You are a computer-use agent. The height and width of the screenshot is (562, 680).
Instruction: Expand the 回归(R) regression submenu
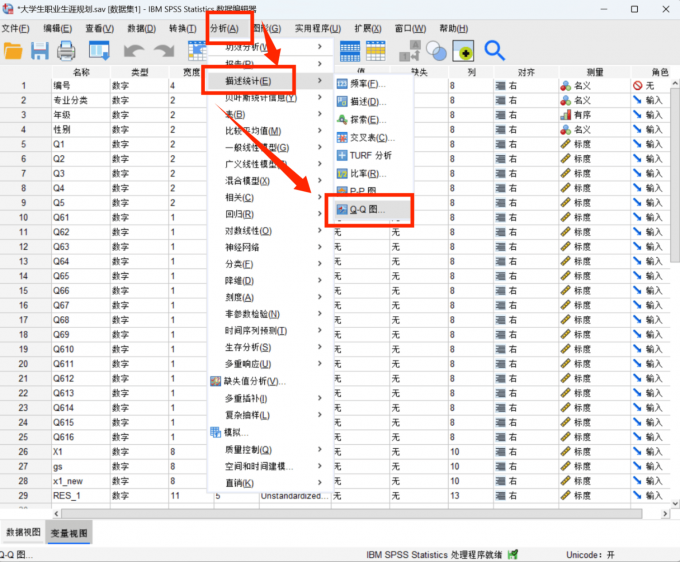tap(240, 214)
